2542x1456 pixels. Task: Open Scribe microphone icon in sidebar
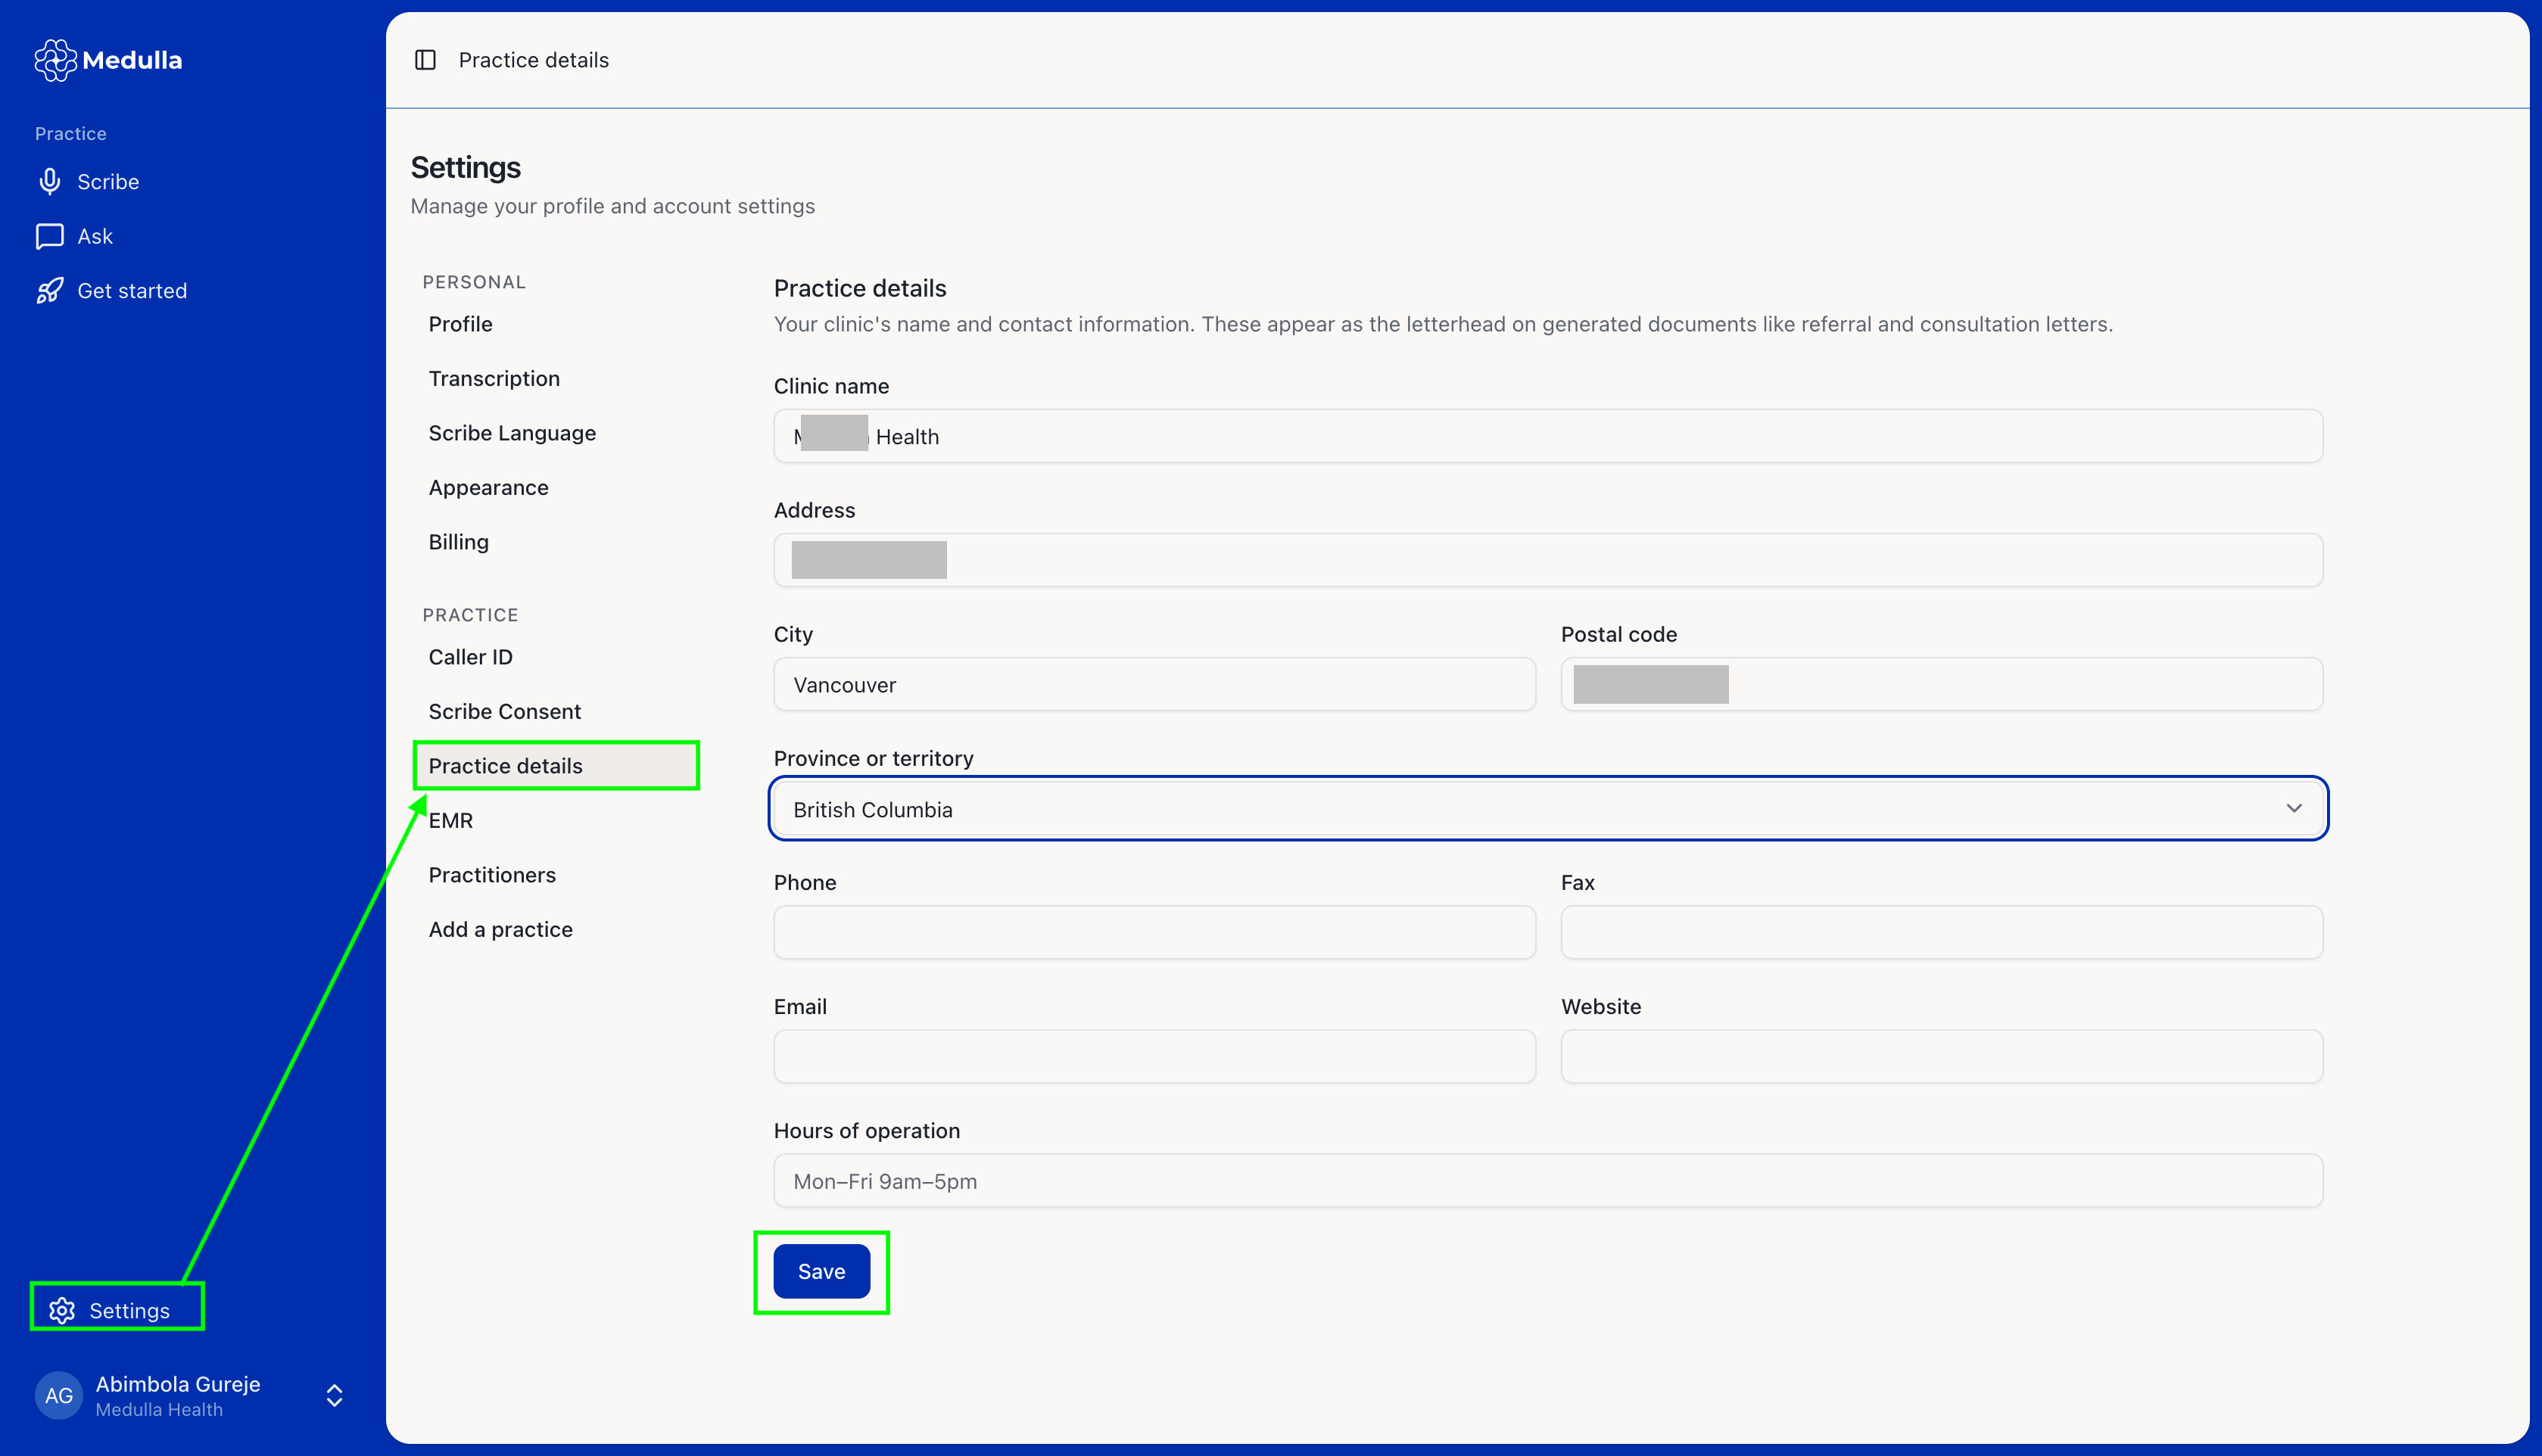[50, 181]
